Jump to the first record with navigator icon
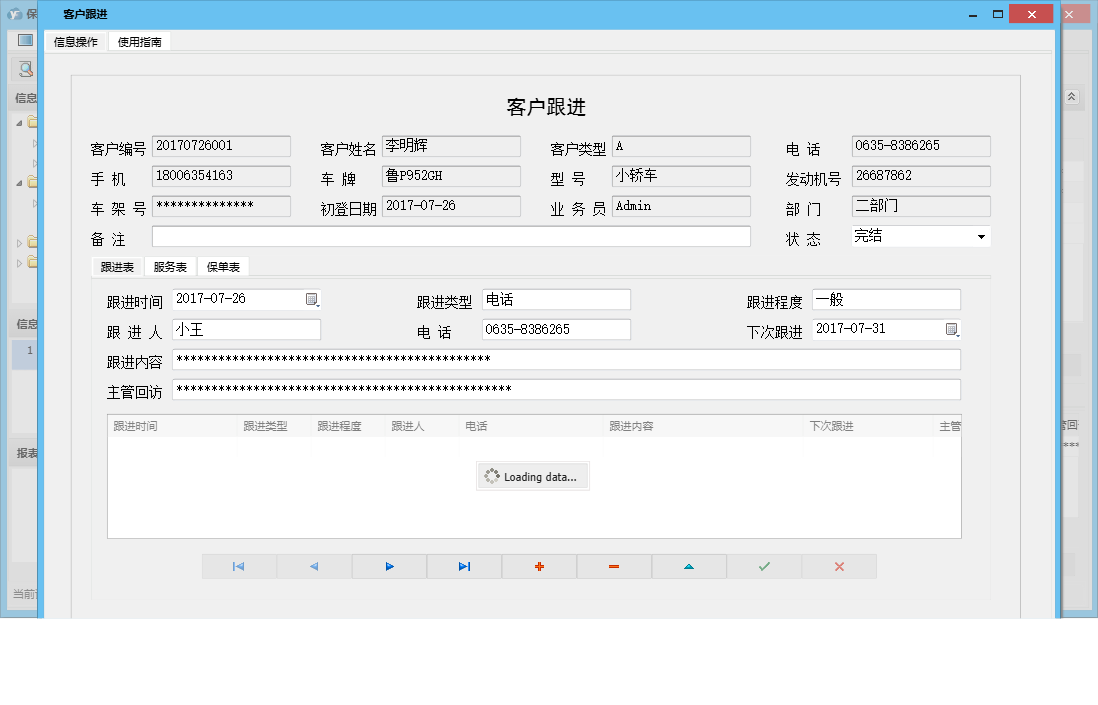The image size is (1098, 705). click(238, 566)
